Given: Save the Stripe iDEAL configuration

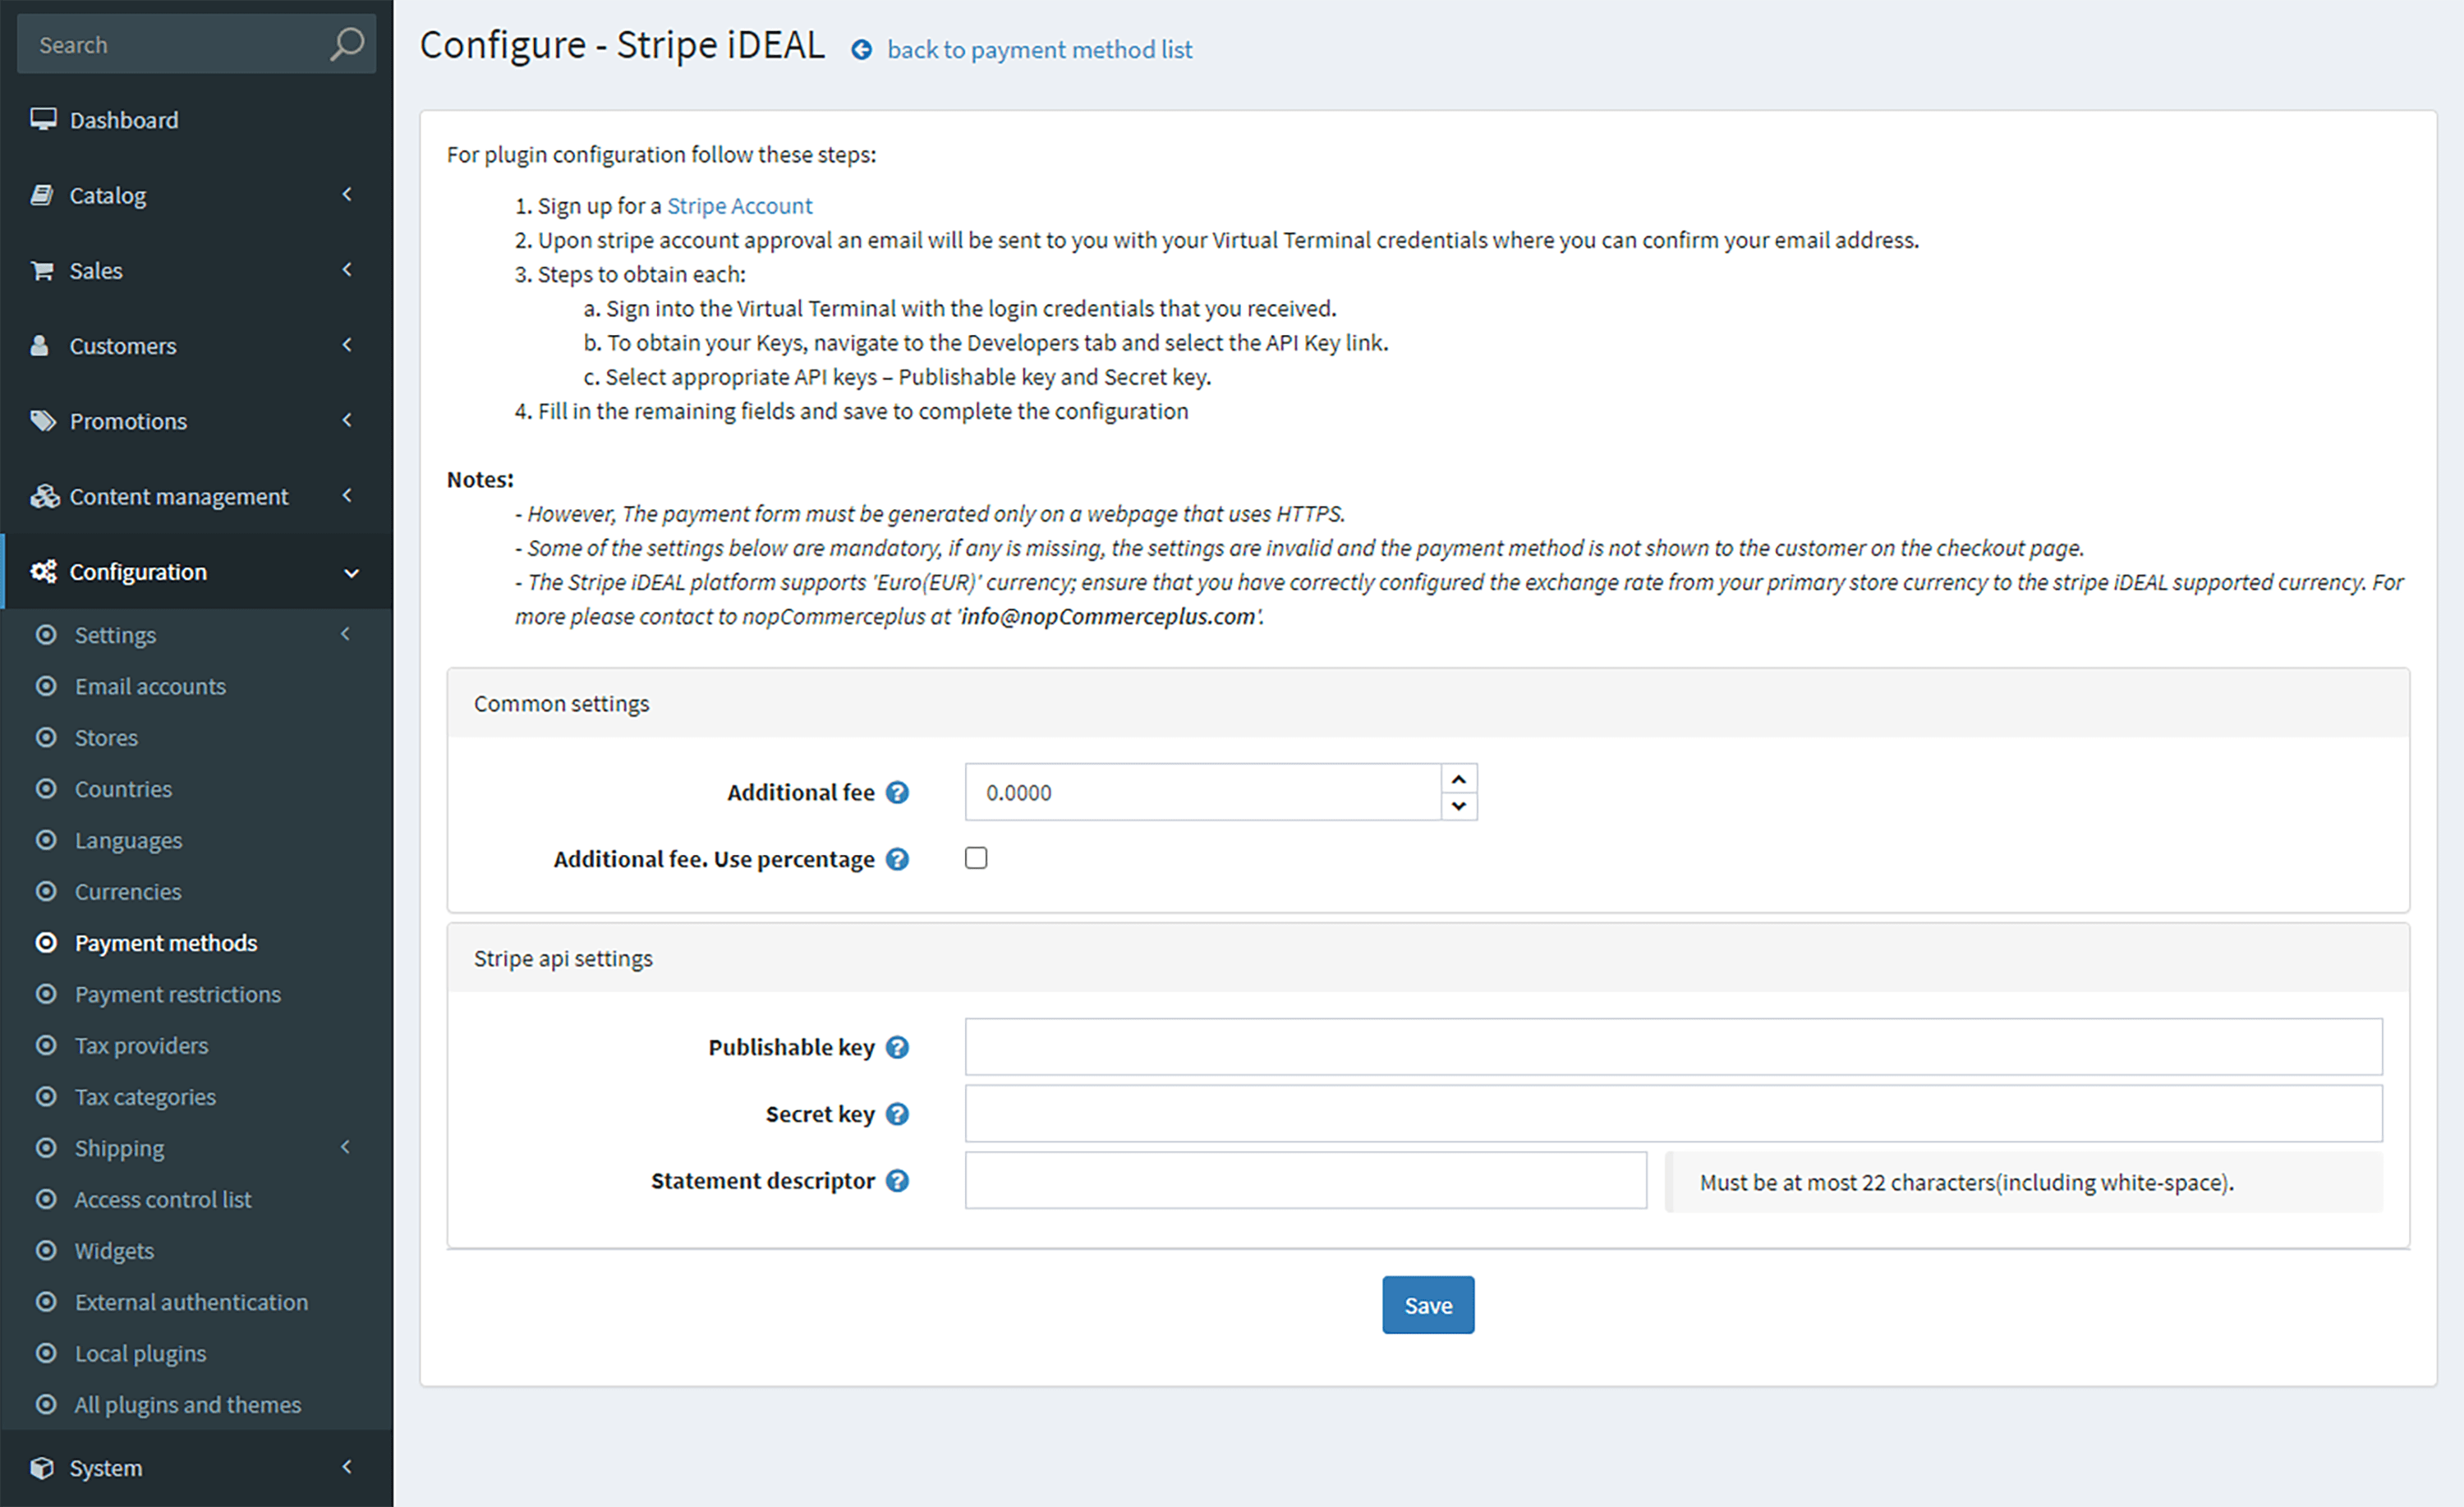Looking at the screenshot, I should 1428,1305.
